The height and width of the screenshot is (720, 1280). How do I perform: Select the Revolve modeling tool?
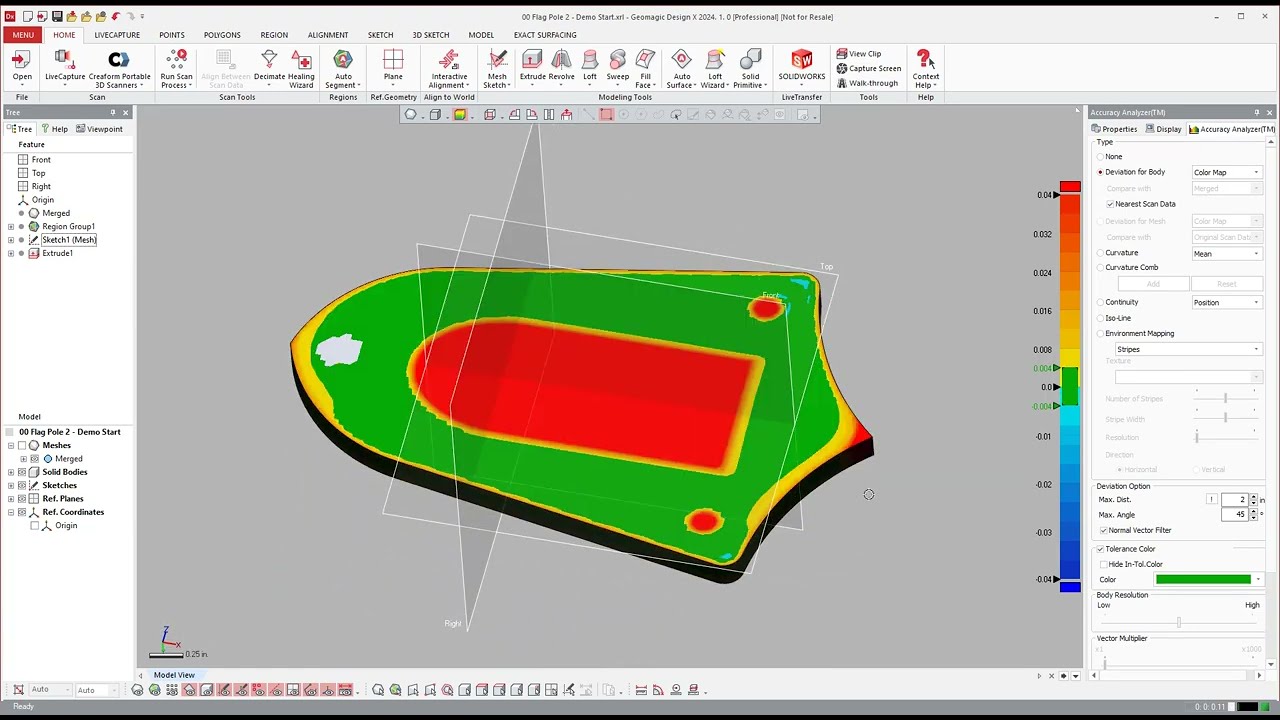[561, 67]
